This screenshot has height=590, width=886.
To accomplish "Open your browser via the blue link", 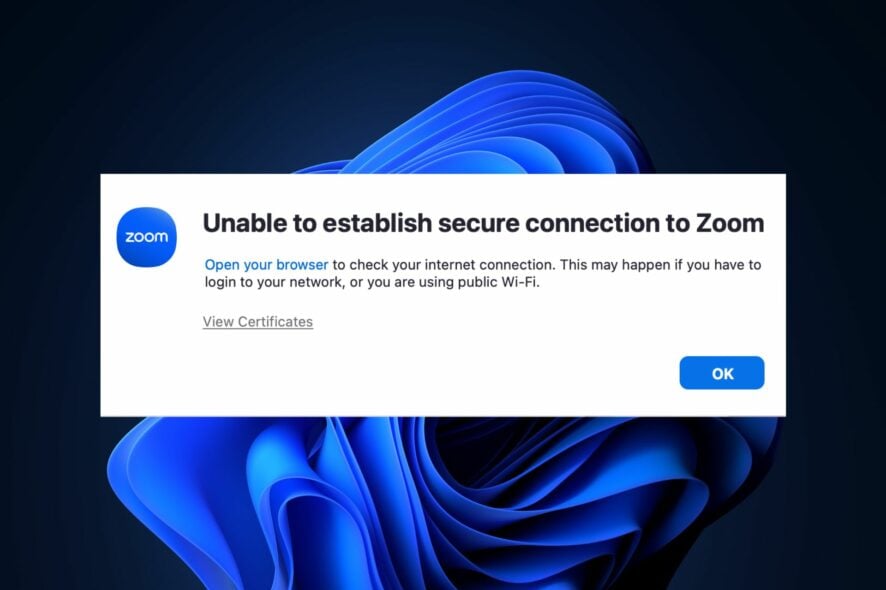I will point(266,265).
